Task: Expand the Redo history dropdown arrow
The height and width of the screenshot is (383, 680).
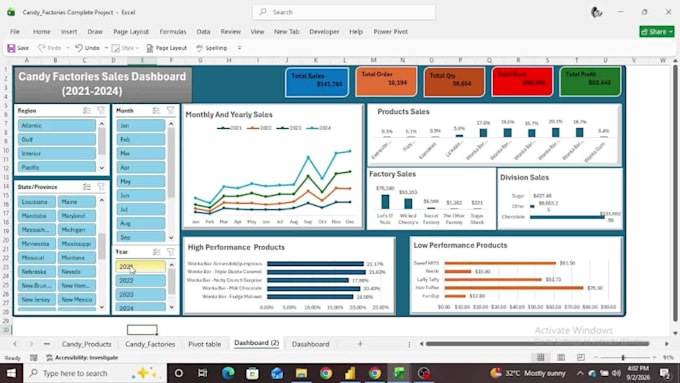Action: point(68,48)
